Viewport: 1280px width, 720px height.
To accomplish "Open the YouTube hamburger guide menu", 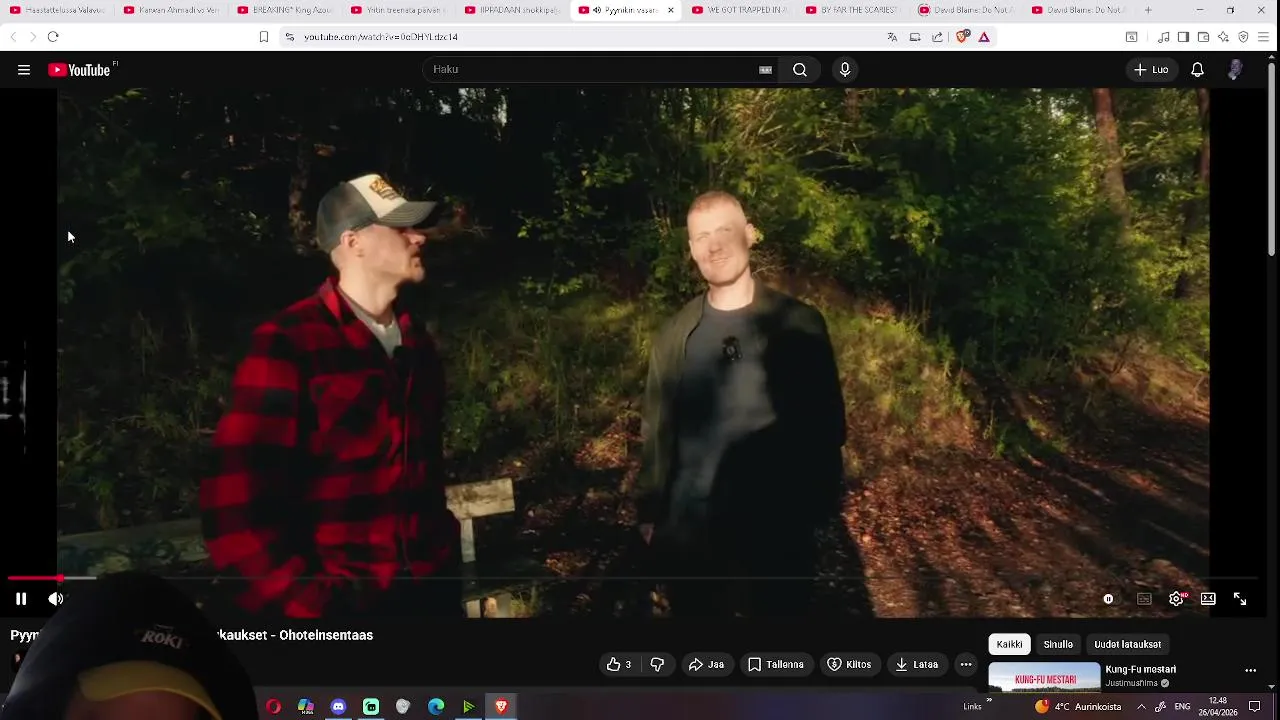I will coord(24,70).
